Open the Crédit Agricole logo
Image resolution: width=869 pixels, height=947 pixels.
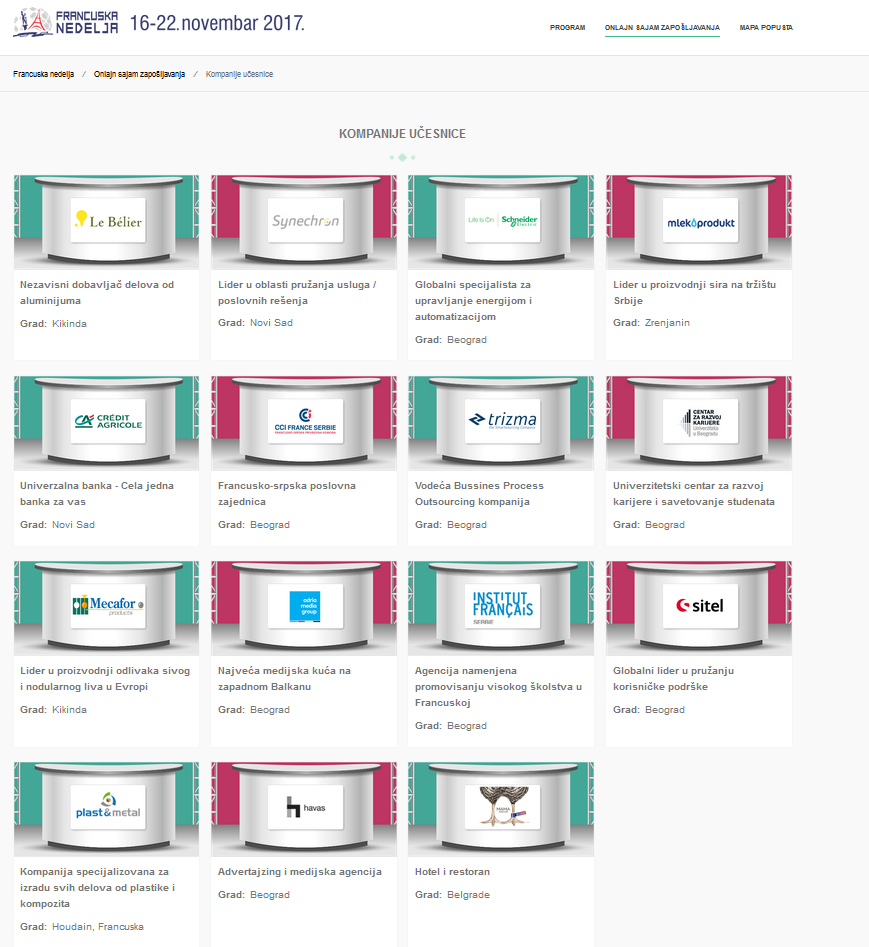click(108, 422)
